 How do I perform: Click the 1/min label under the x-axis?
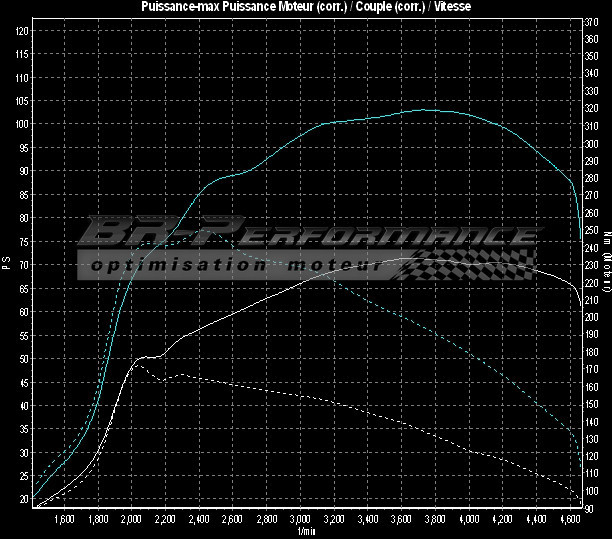tap(306, 532)
